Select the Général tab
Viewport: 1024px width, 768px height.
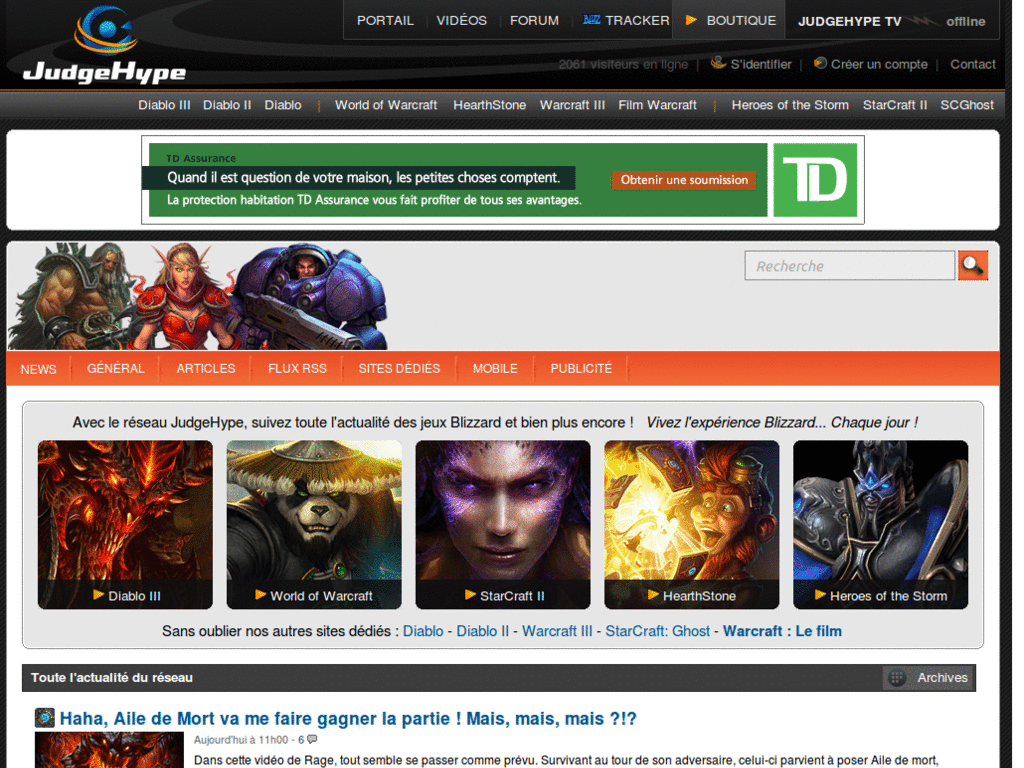[x=116, y=368]
